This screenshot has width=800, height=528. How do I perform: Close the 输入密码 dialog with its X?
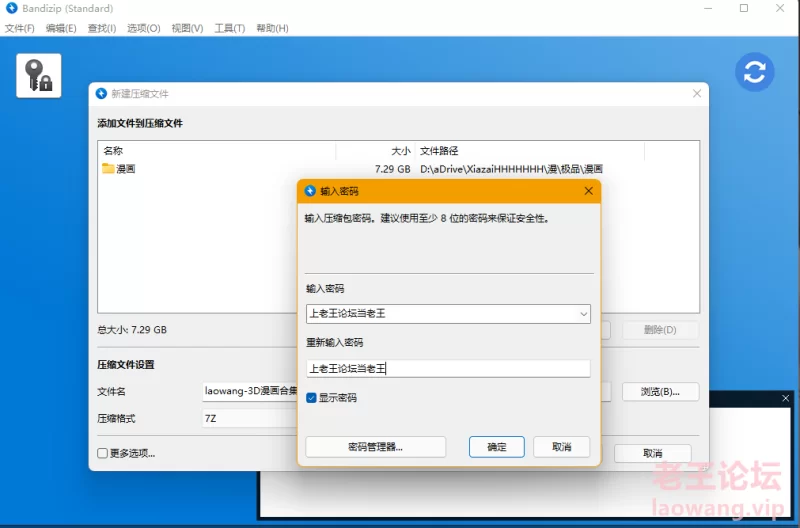588,191
